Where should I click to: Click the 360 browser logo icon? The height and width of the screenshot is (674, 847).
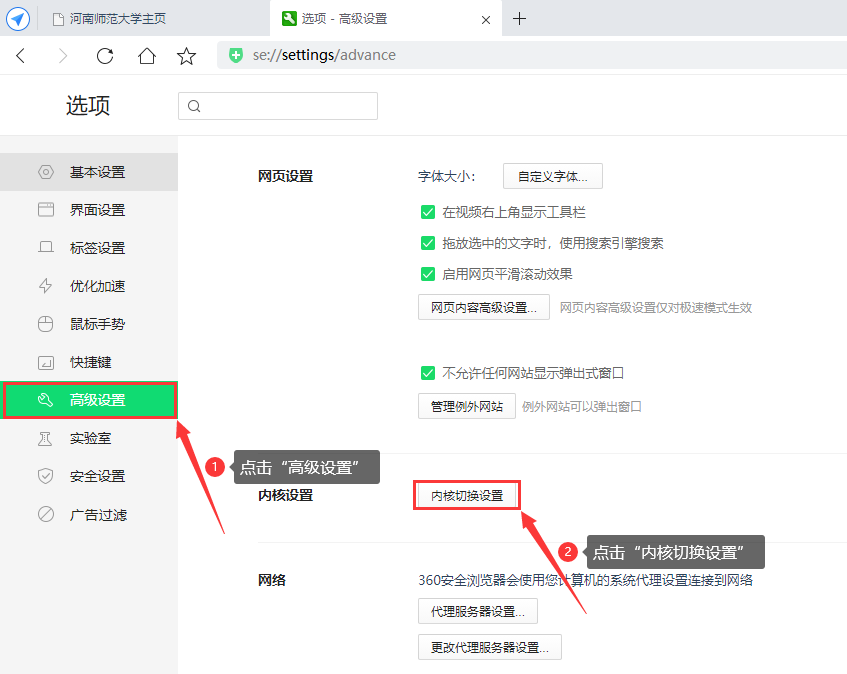click(18, 18)
